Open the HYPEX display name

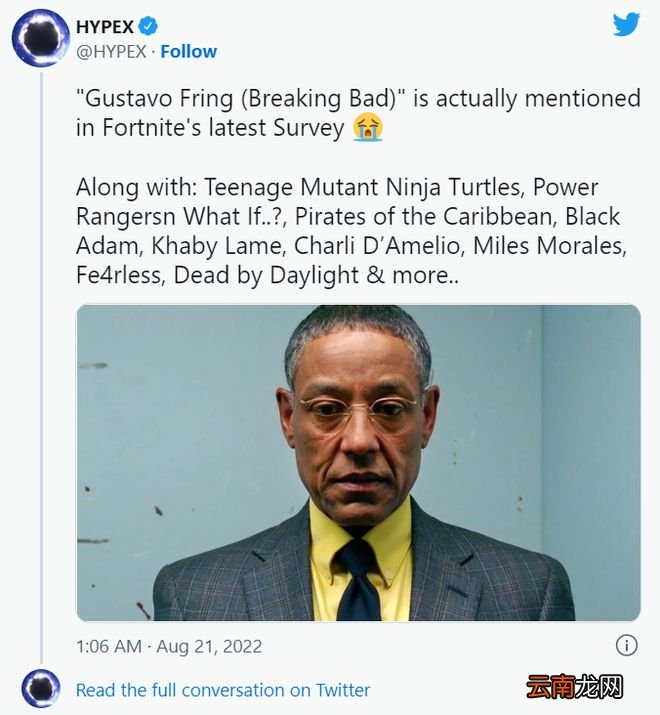tap(105, 26)
